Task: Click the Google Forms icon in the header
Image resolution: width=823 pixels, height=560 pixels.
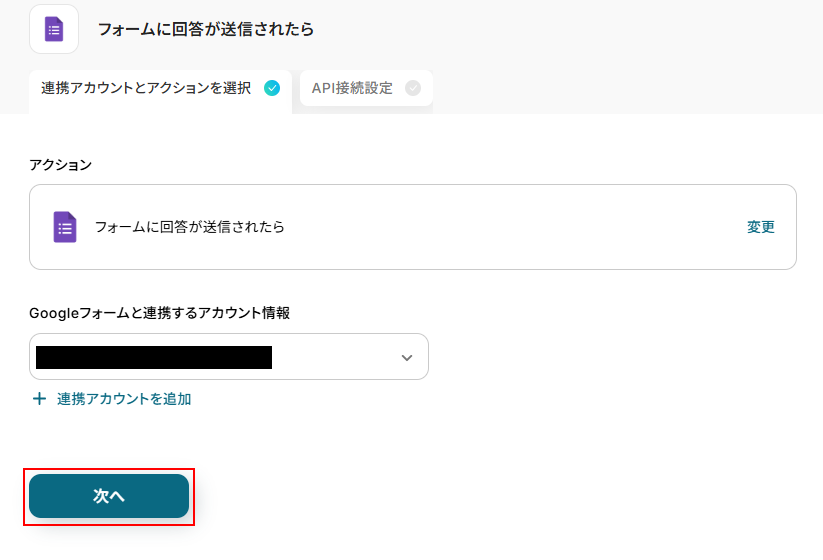Action: click(54, 29)
